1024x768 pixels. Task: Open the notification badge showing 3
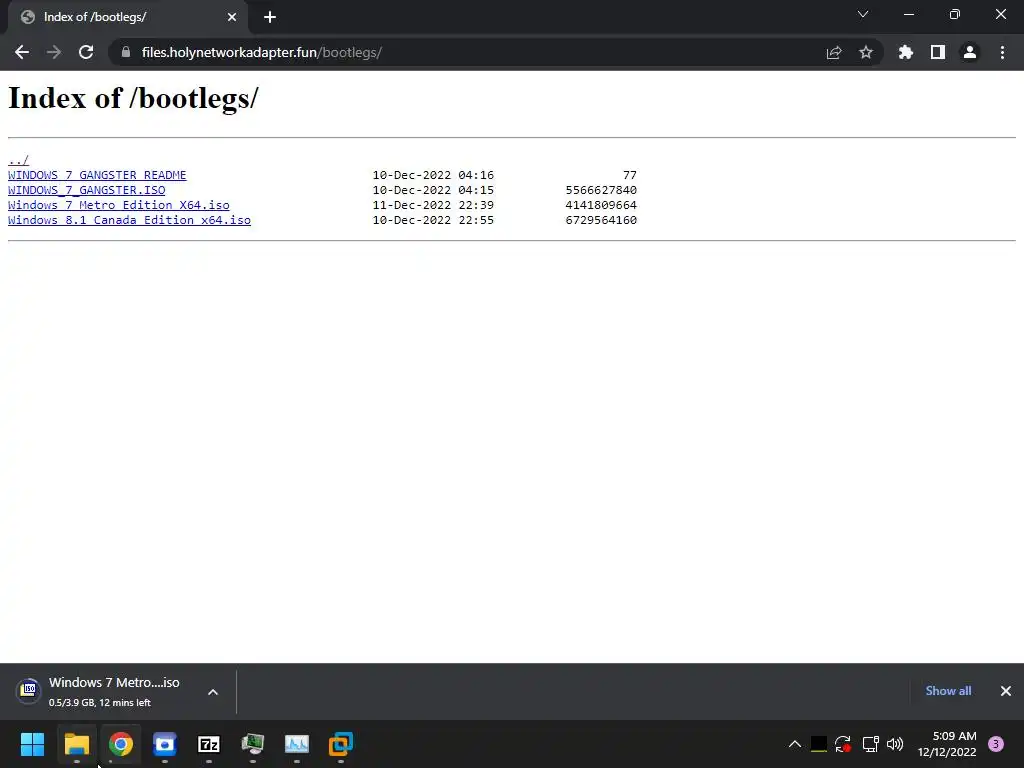click(x=996, y=744)
